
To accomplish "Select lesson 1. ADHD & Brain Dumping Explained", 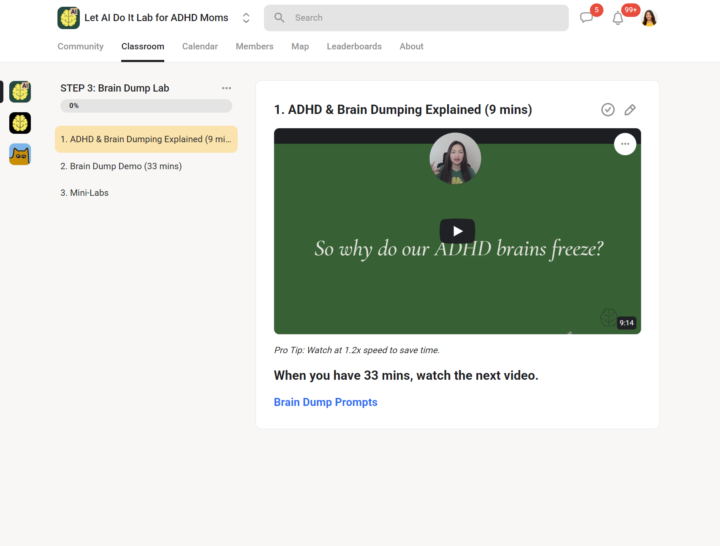I will (146, 139).
